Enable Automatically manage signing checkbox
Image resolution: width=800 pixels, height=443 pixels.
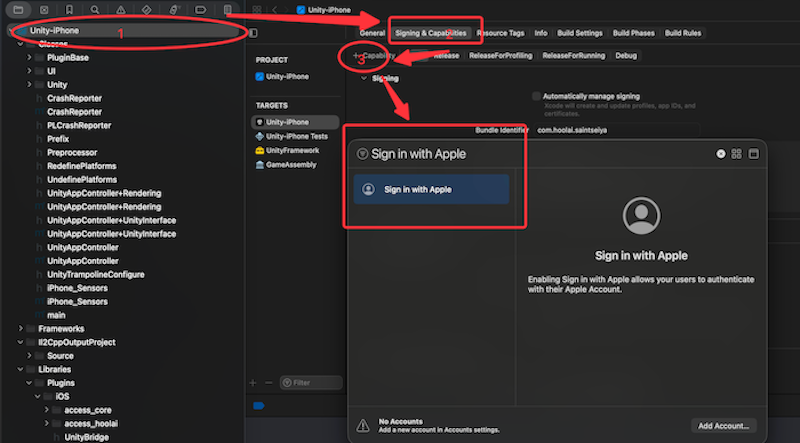click(536, 96)
